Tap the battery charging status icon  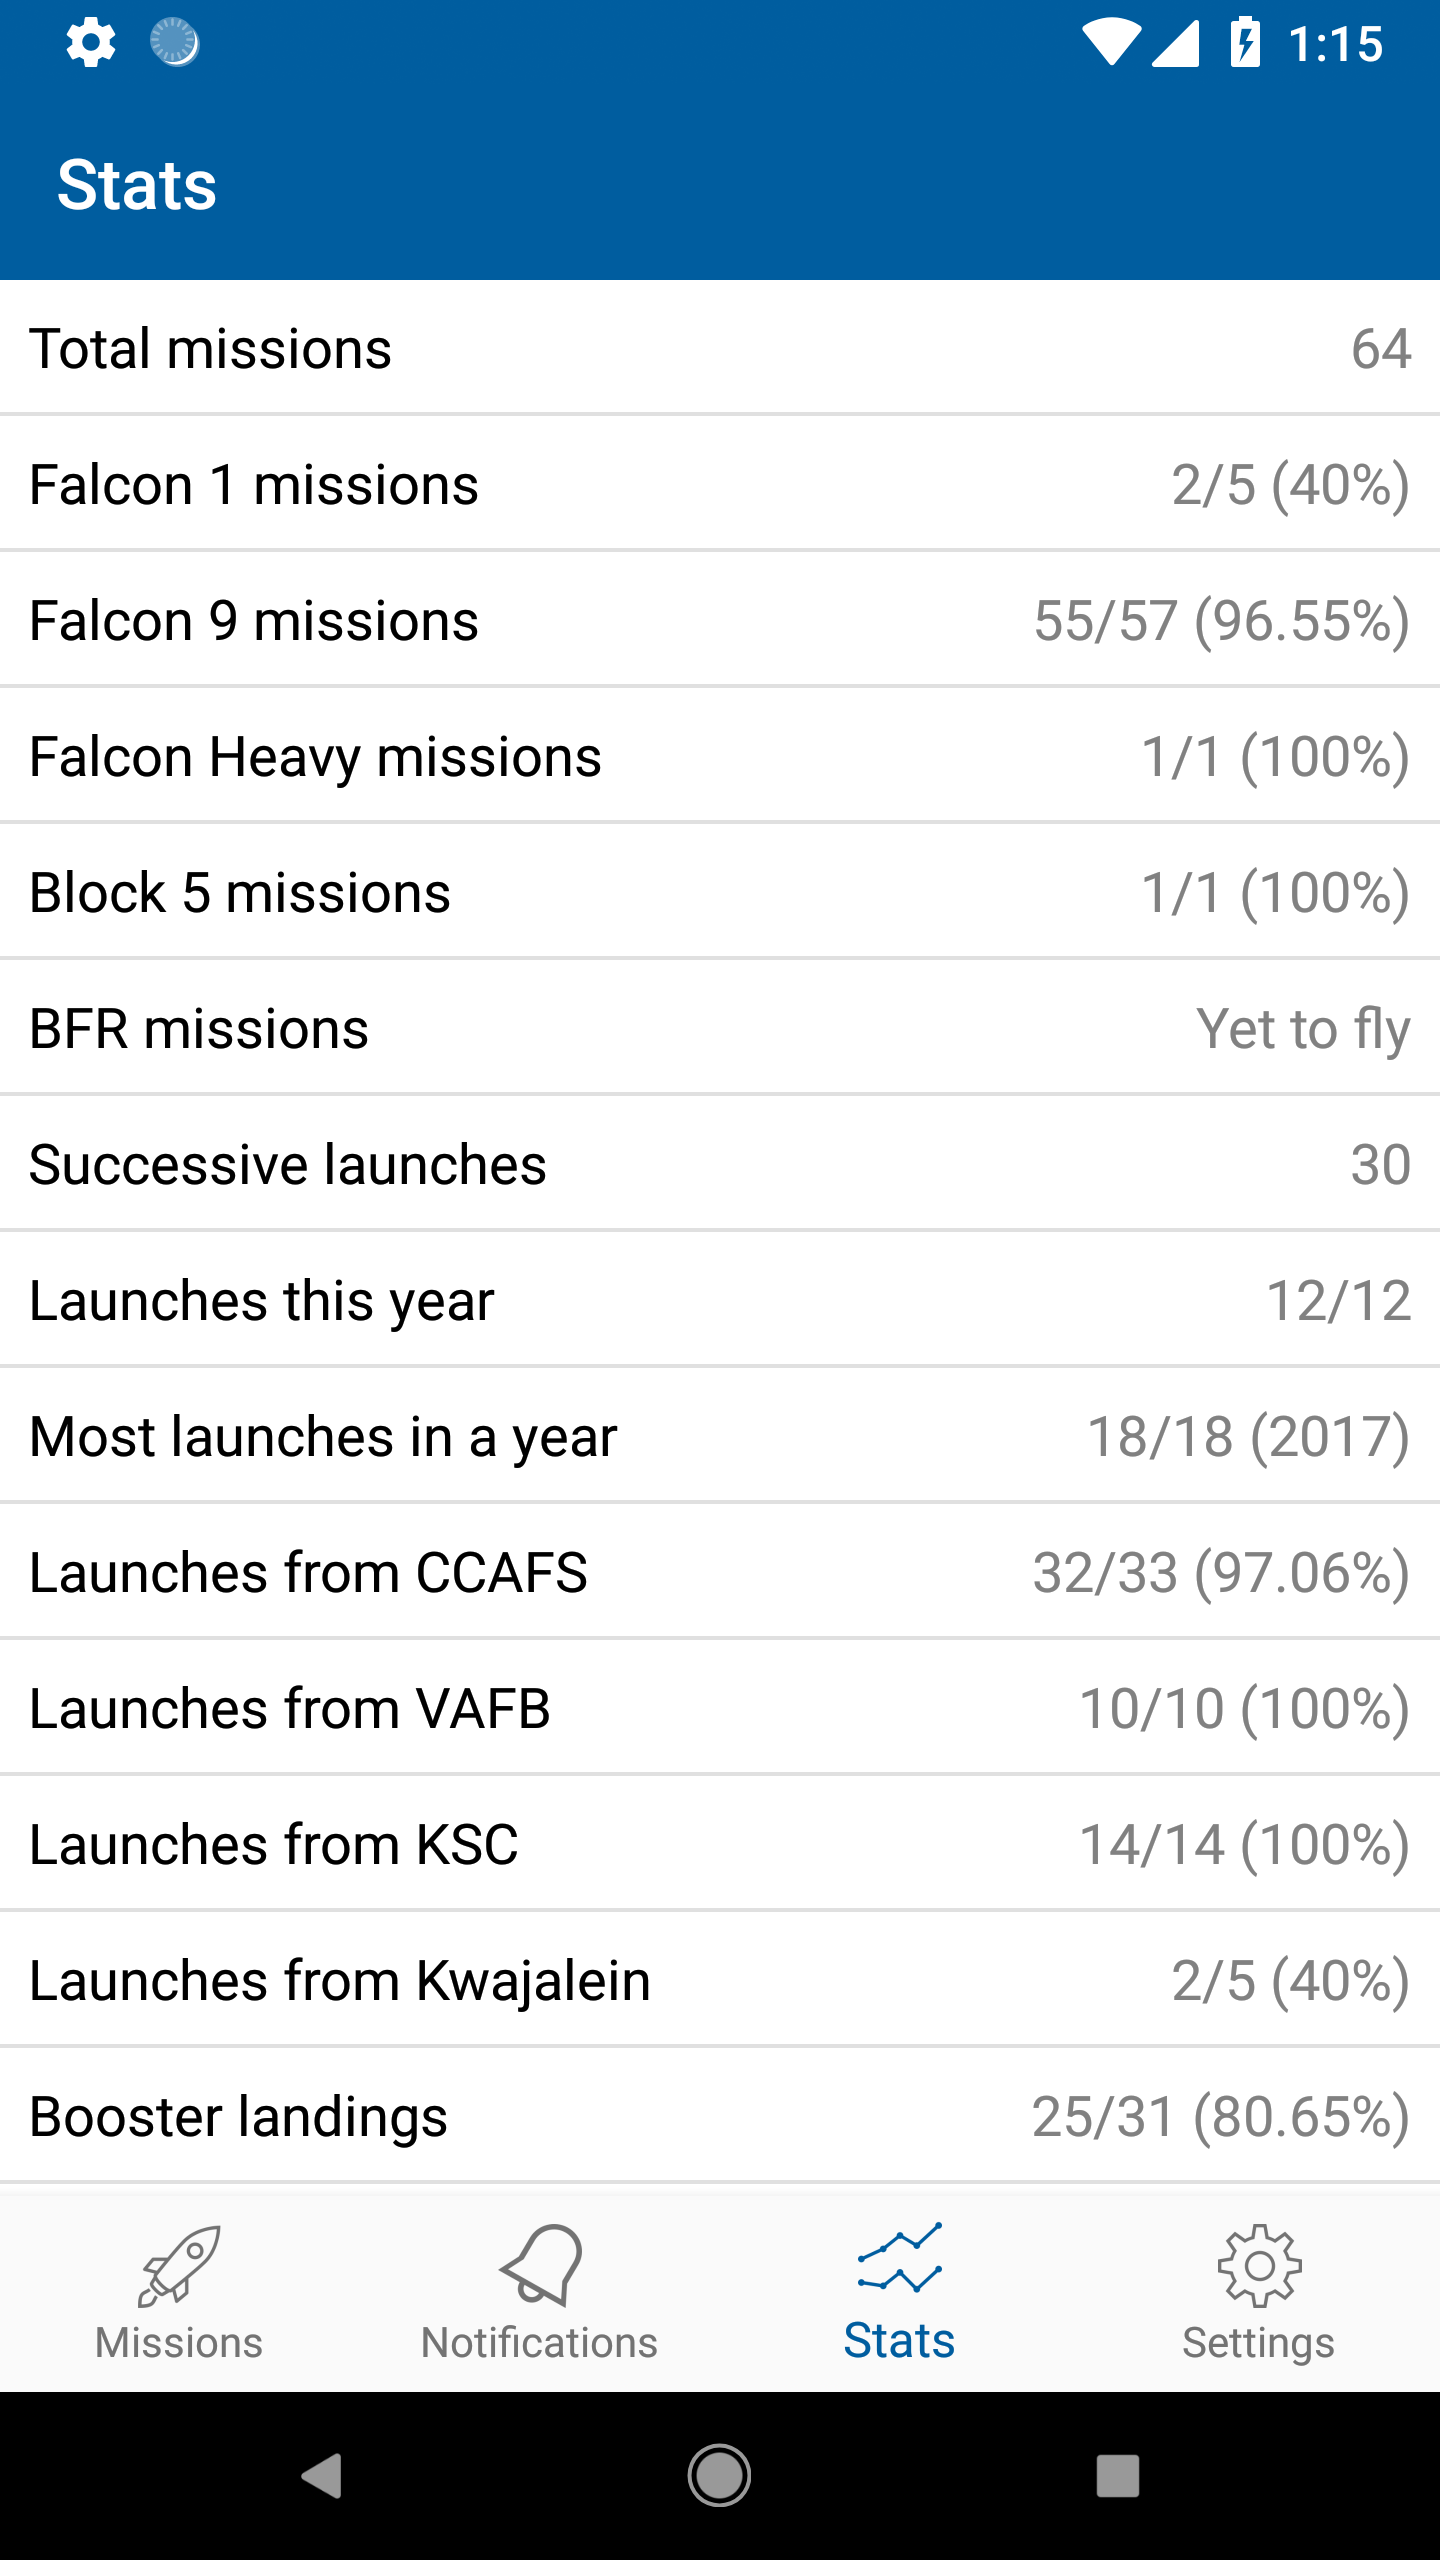1245,43
